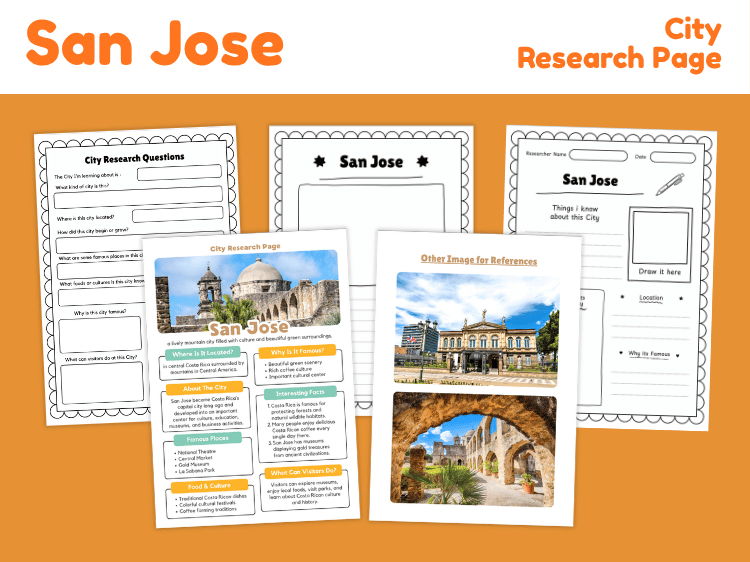Click the box under 'What can visitors do'
The height and width of the screenshot is (562, 750).
pos(102,383)
